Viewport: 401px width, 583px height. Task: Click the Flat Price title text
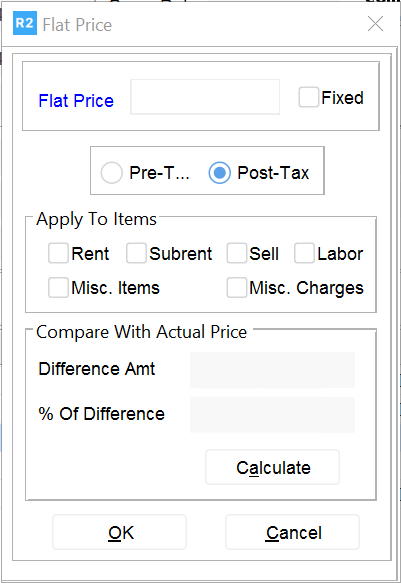pos(77,25)
